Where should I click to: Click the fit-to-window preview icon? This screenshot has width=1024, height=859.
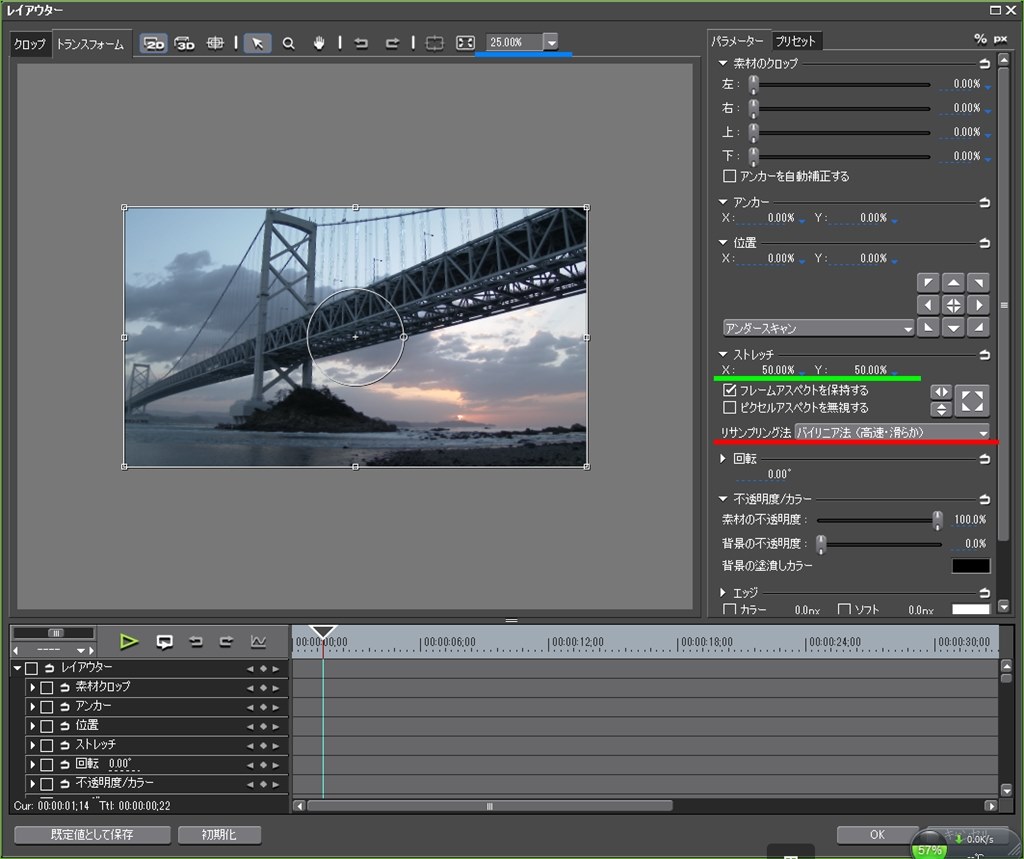(465, 43)
